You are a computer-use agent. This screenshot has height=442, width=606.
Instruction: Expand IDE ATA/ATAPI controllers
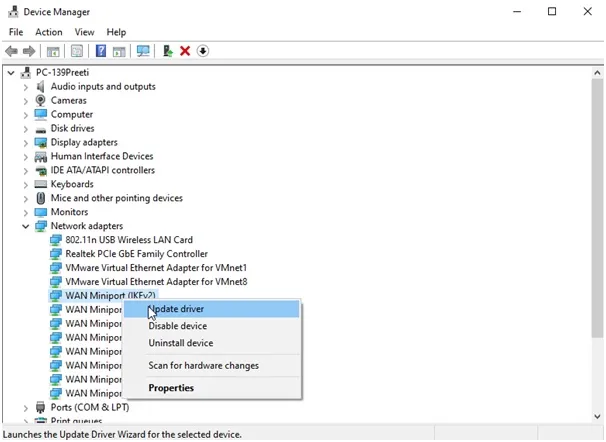(26, 171)
